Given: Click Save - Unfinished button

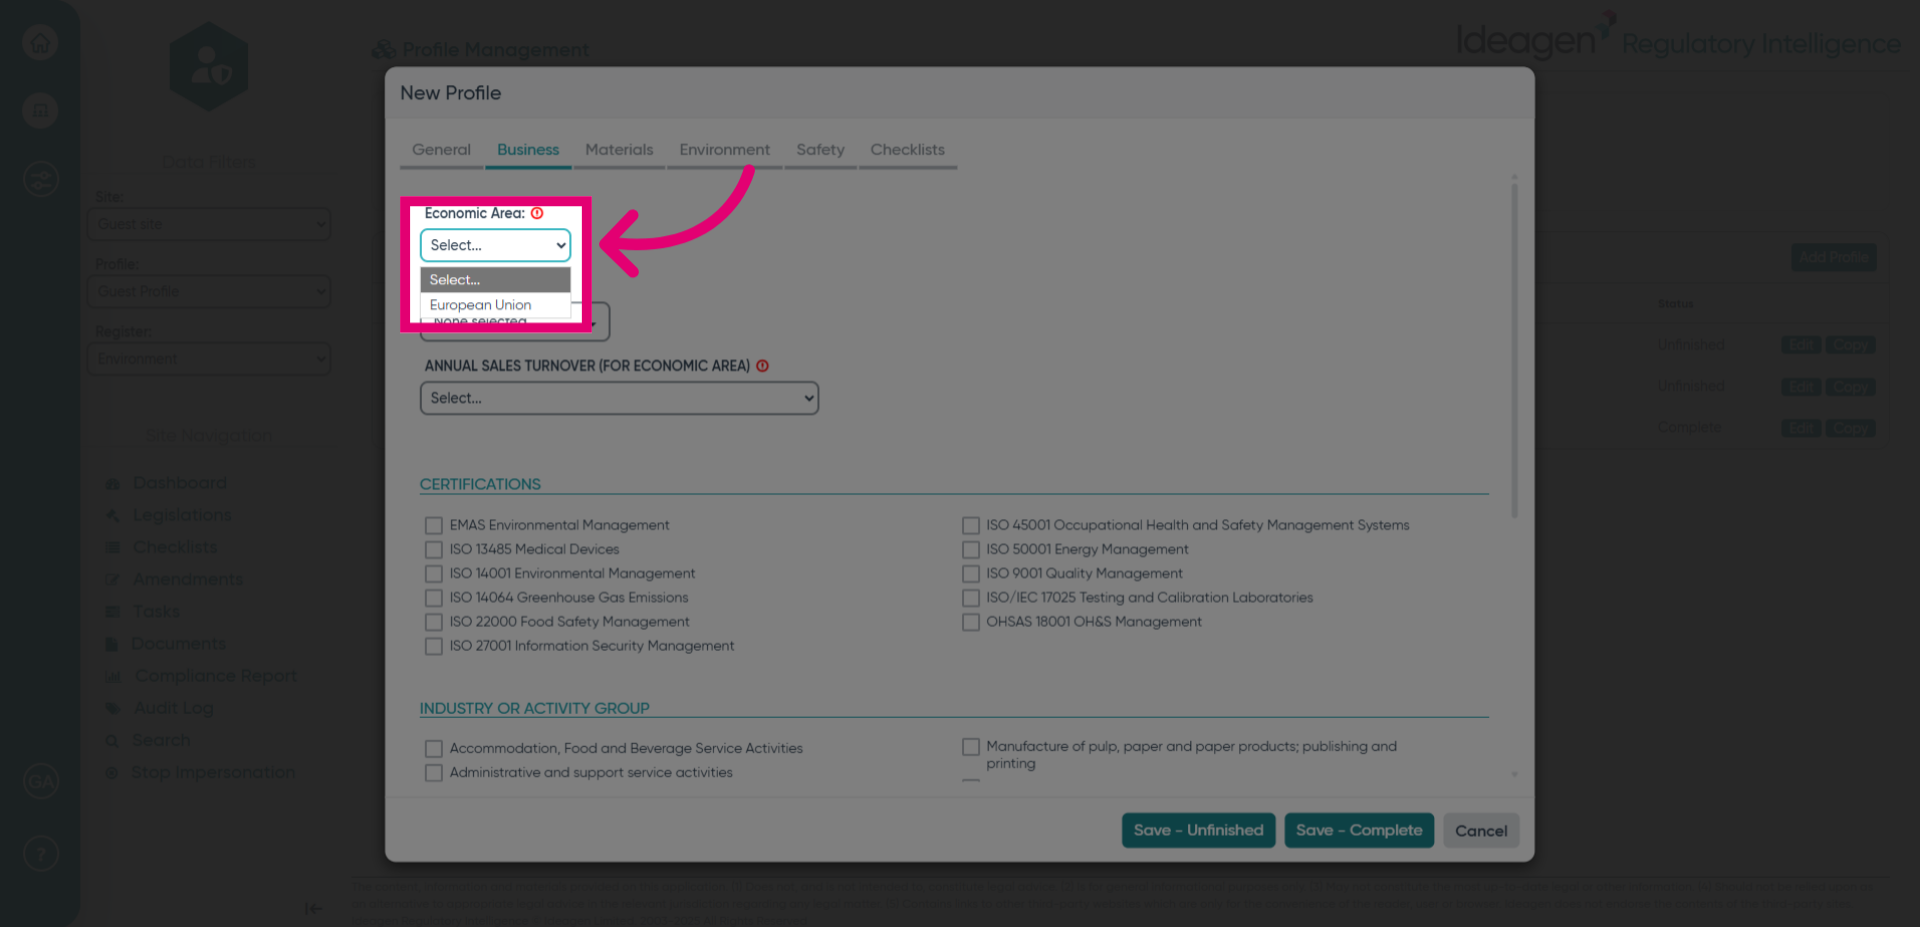Looking at the screenshot, I should point(1198,830).
